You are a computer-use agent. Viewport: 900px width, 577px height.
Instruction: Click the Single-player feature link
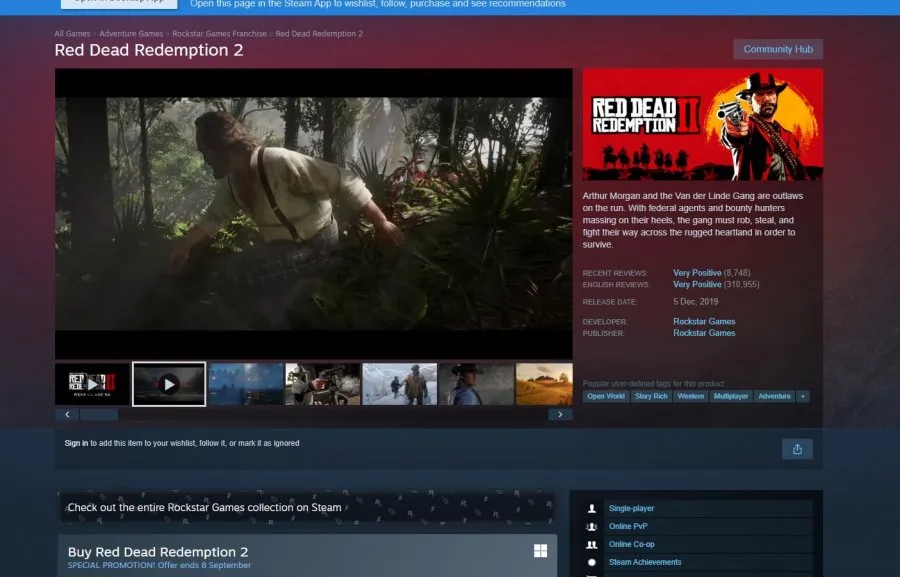(631, 508)
